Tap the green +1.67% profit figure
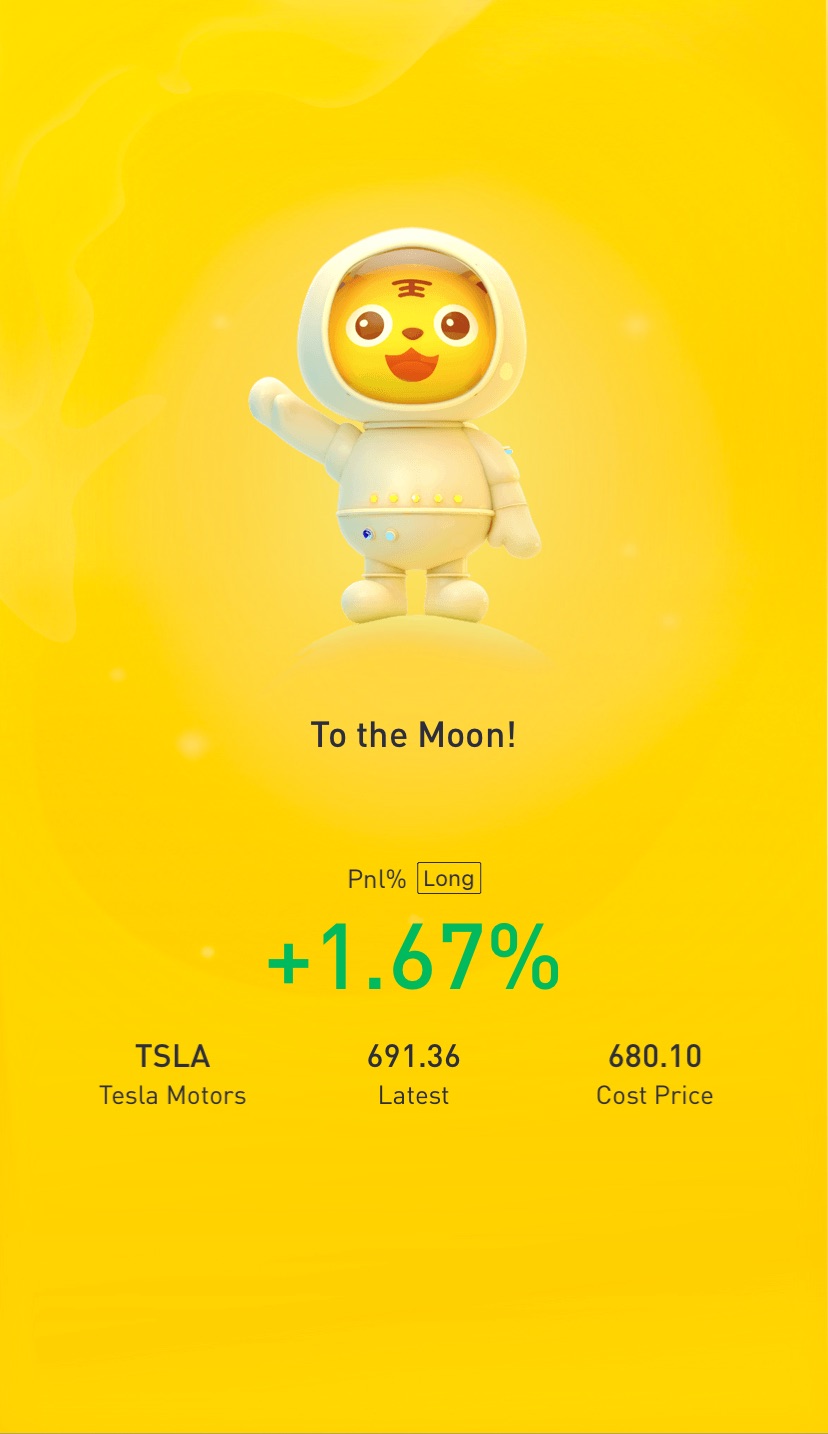 412,957
